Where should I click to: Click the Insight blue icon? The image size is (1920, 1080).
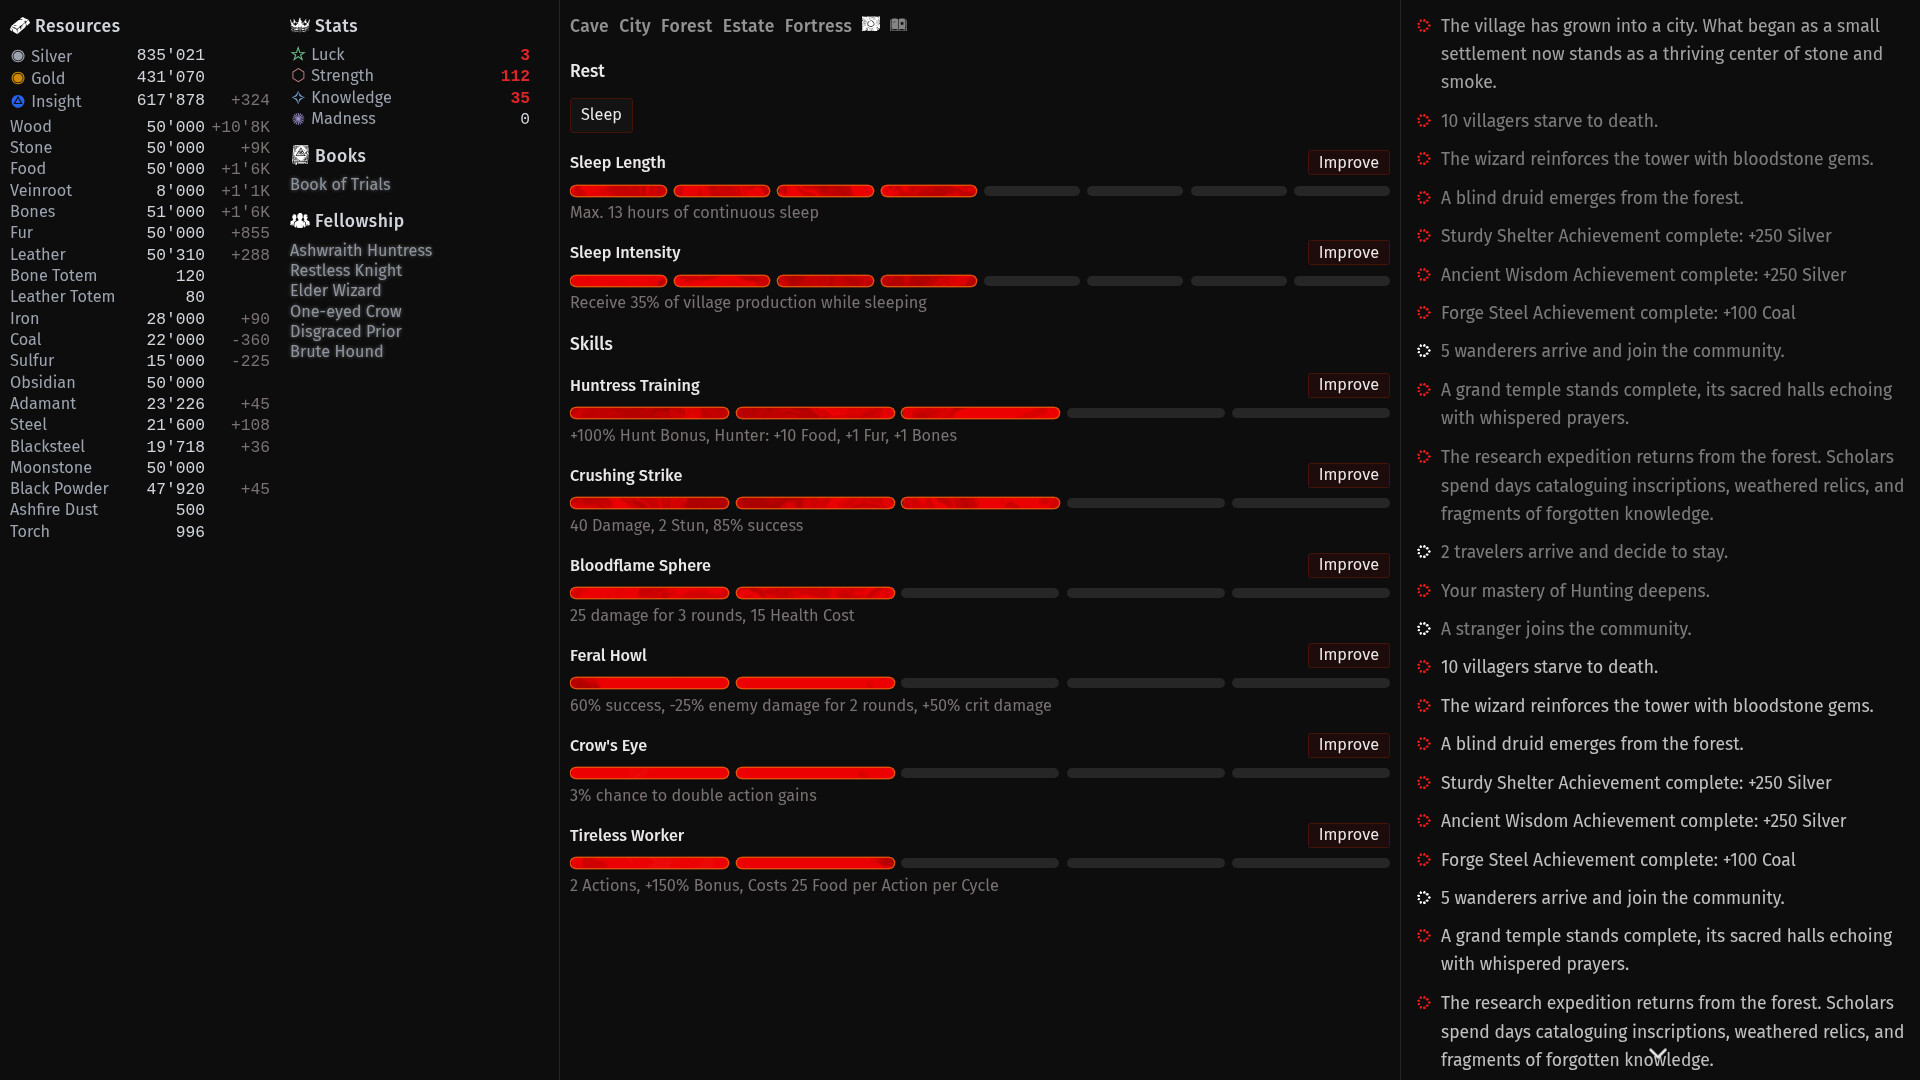pos(18,101)
